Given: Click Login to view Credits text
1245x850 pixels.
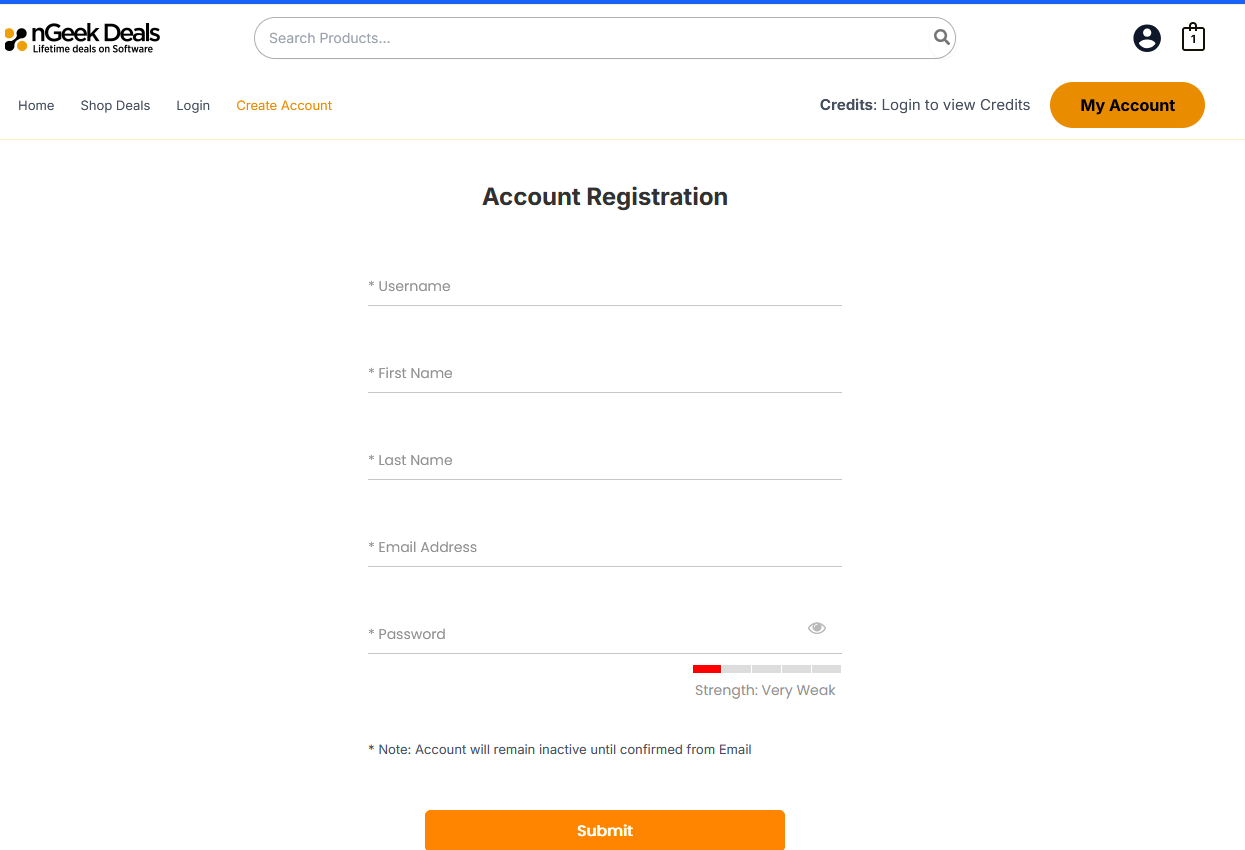Looking at the screenshot, I should click(955, 105).
